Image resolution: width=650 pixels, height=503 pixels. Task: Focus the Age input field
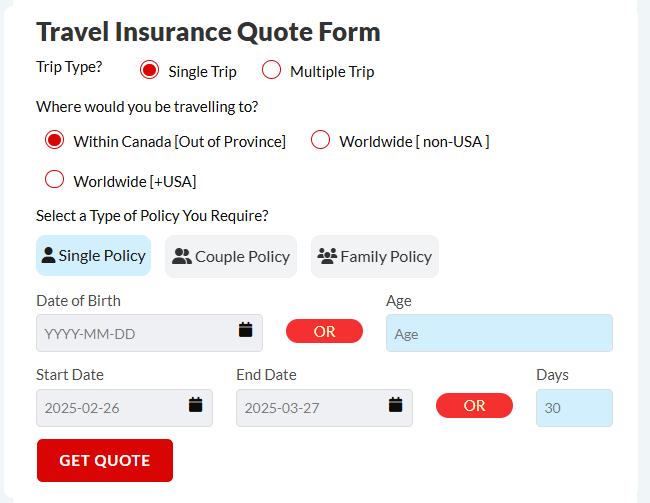[x=499, y=333]
